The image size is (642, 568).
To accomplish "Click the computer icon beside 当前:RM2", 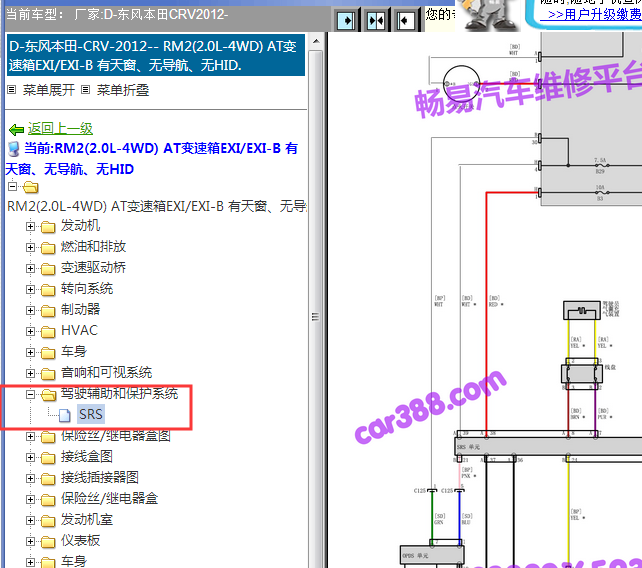I will [x=14, y=149].
